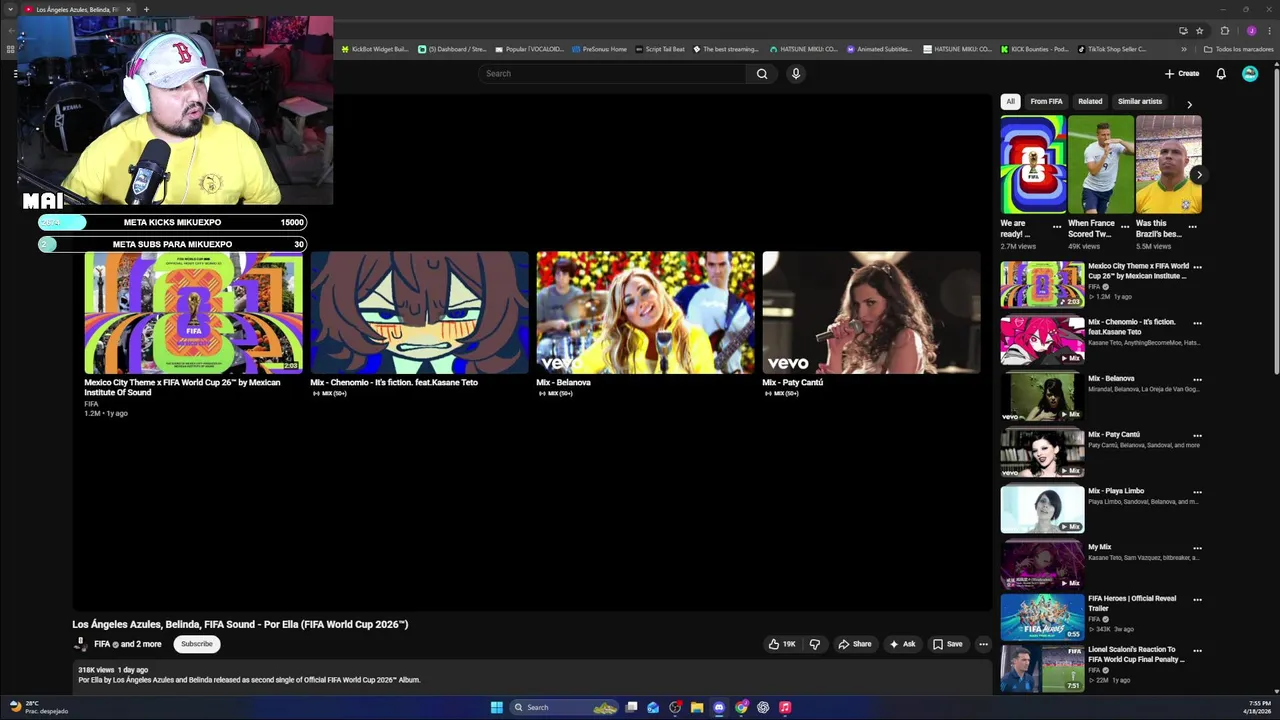Open the clock and date in taskbar
This screenshot has width=1280, height=720.
click(1257, 707)
